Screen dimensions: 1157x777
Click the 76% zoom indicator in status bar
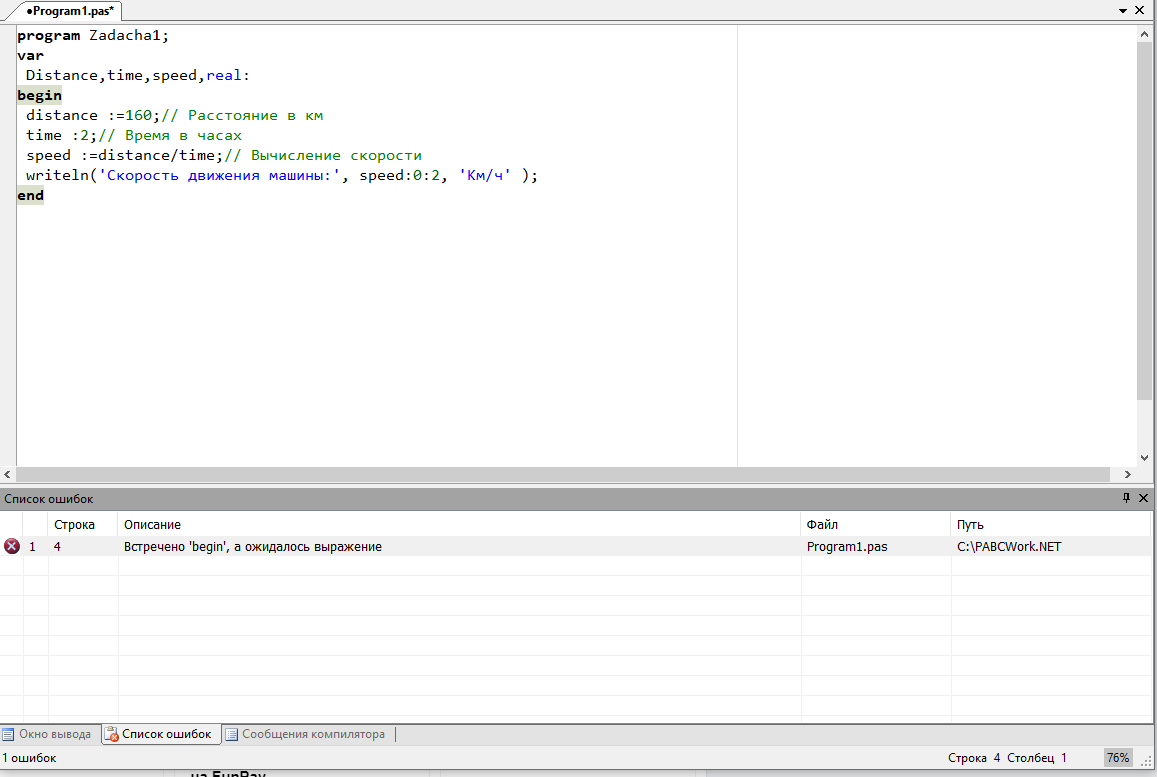tap(1118, 758)
